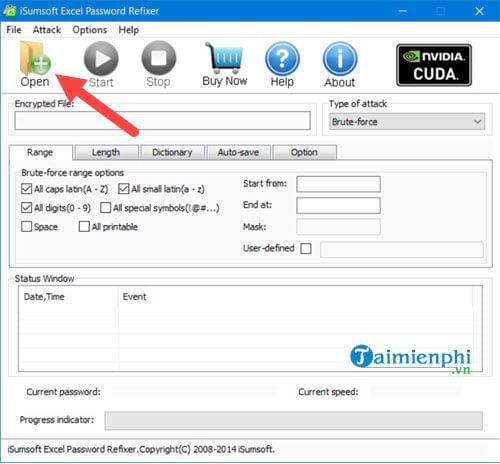Click the Encrypted File input field
This screenshot has height=464, width=500.
pyautogui.click(x=163, y=121)
